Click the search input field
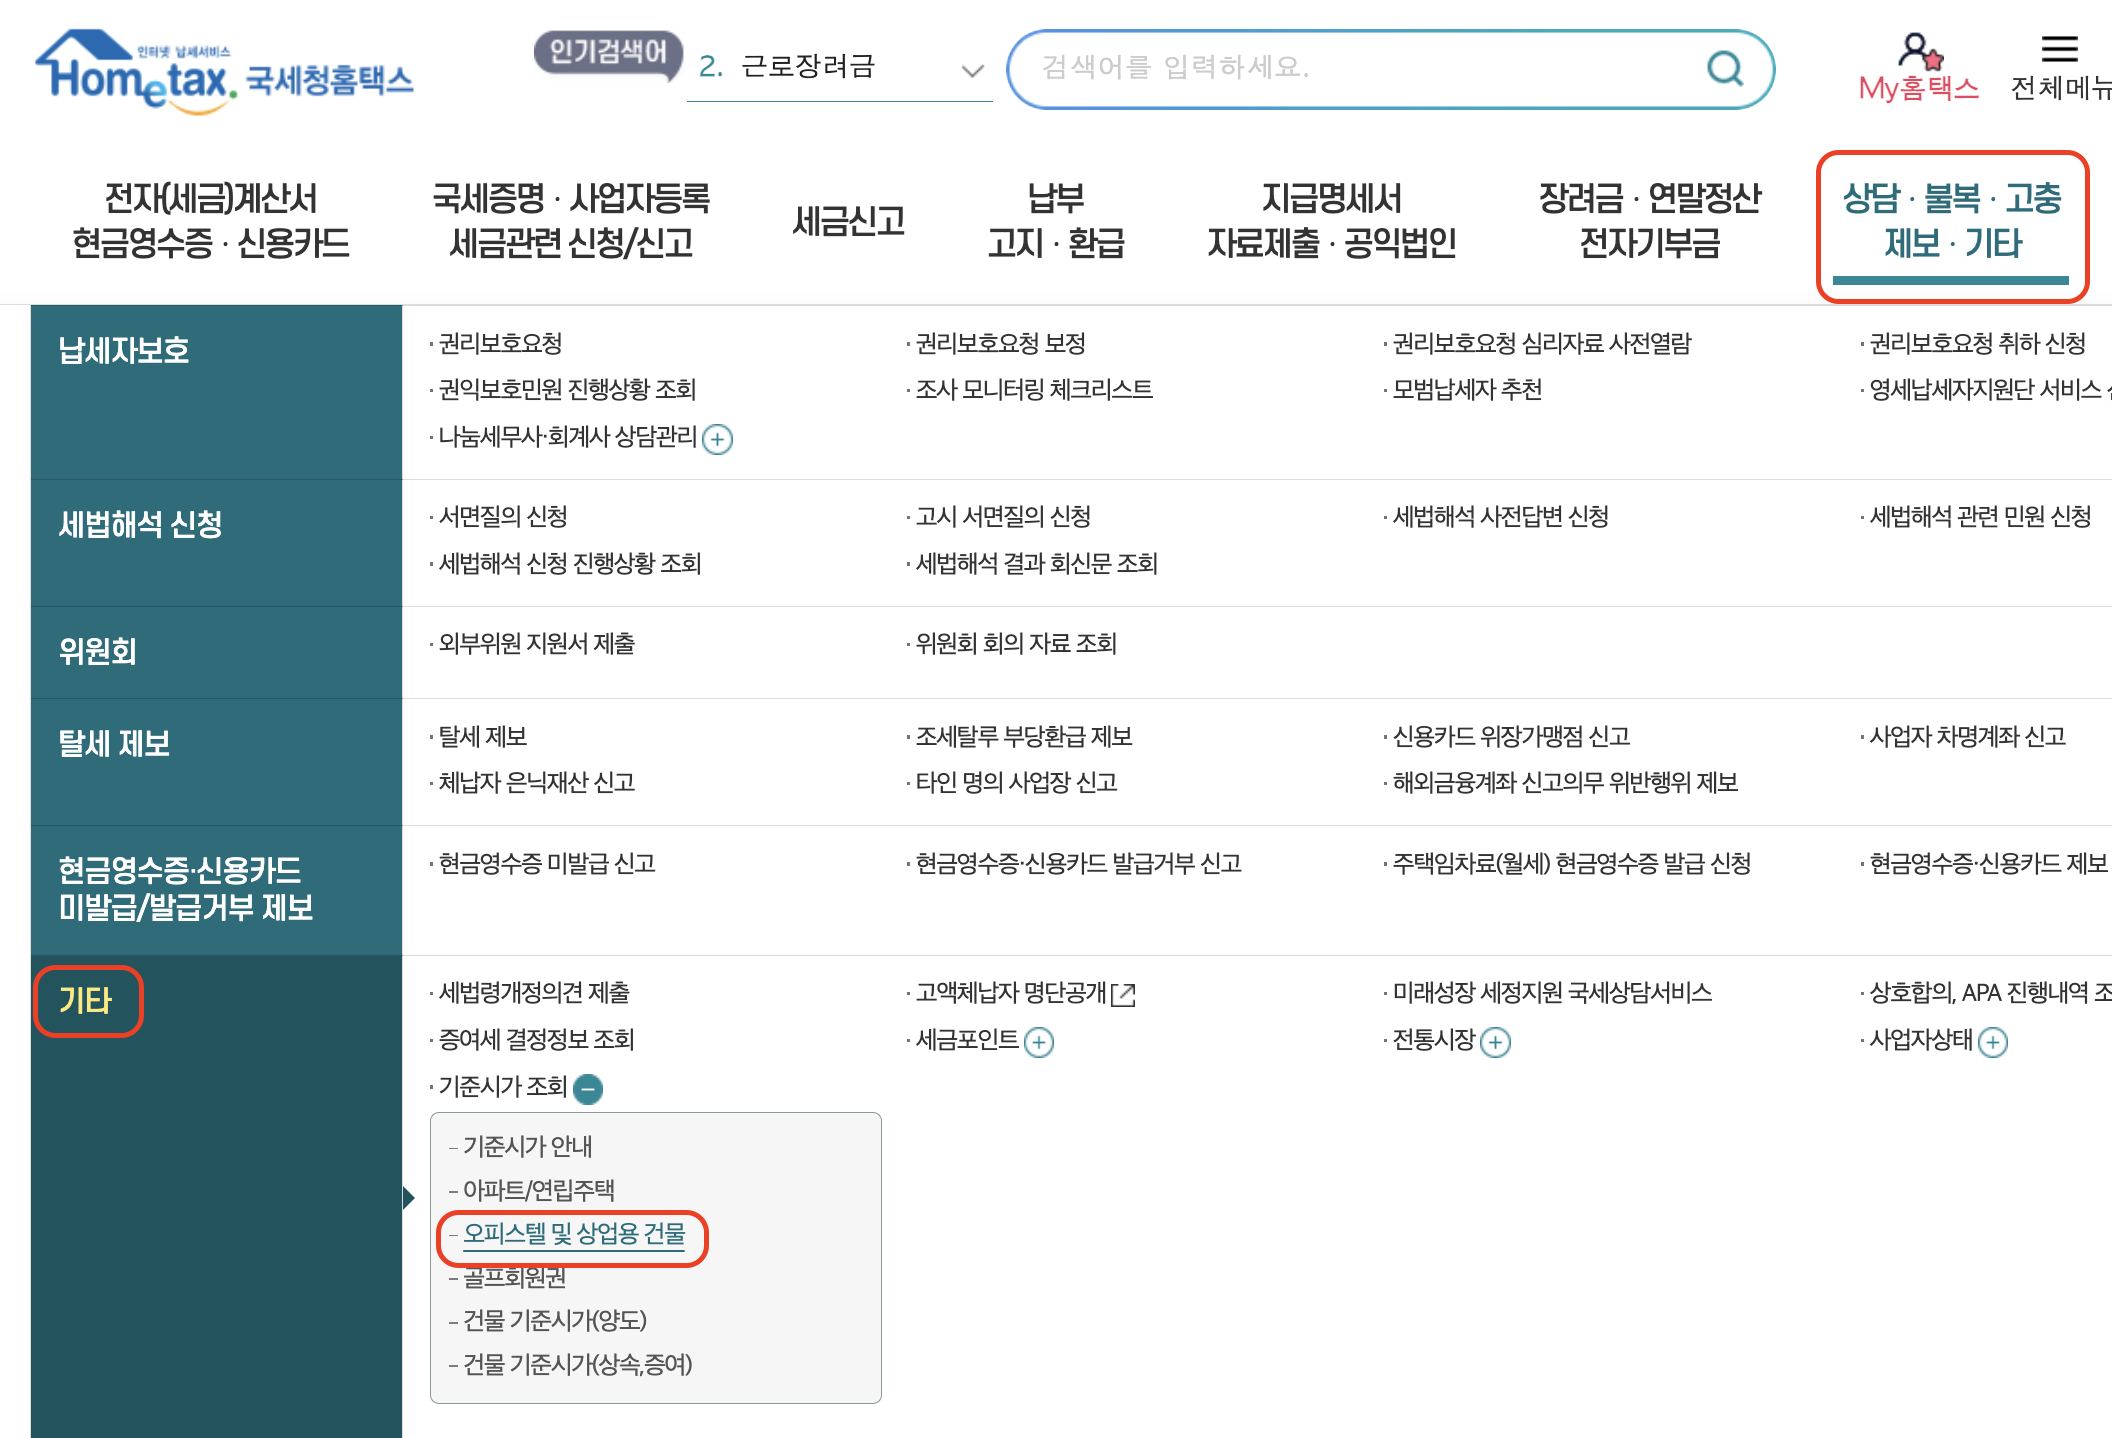This screenshot has width=2112, height=1438. coord(1350,69)
